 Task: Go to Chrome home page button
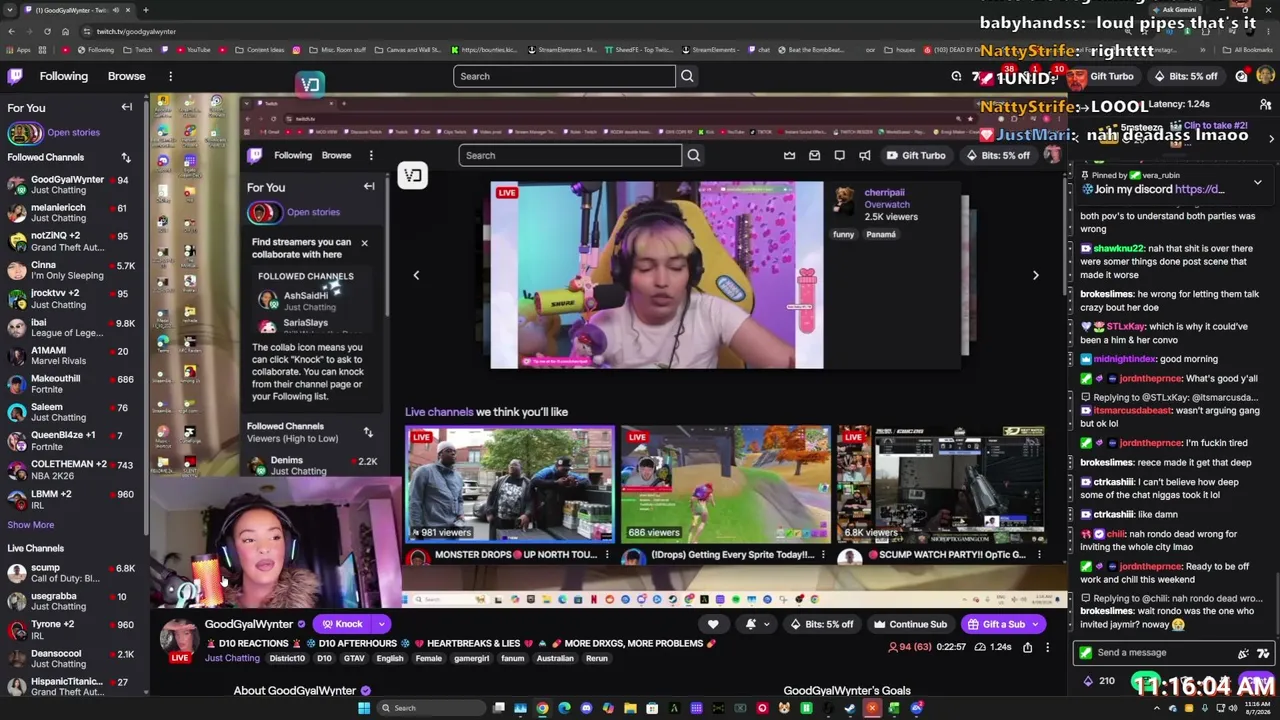tap(66, 31)
